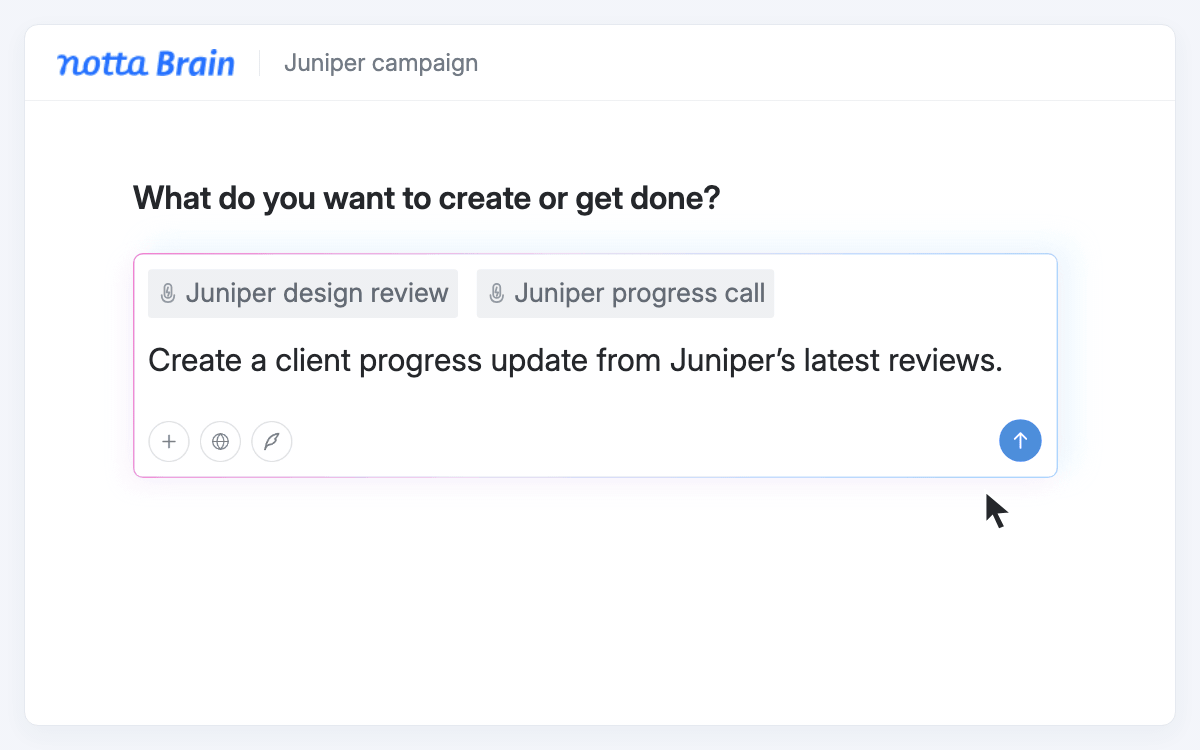Open the Juniper design review attachment chip
The image size is (1200, 750).
[x=303, y=294]
